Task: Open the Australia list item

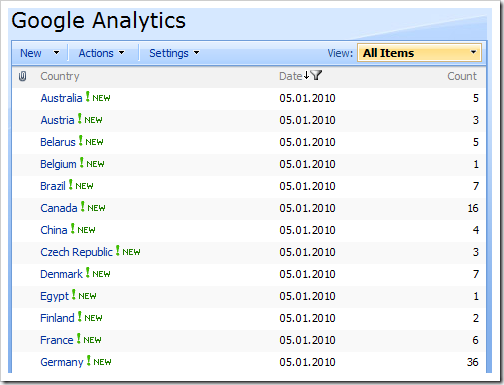Action: [61, 98]
